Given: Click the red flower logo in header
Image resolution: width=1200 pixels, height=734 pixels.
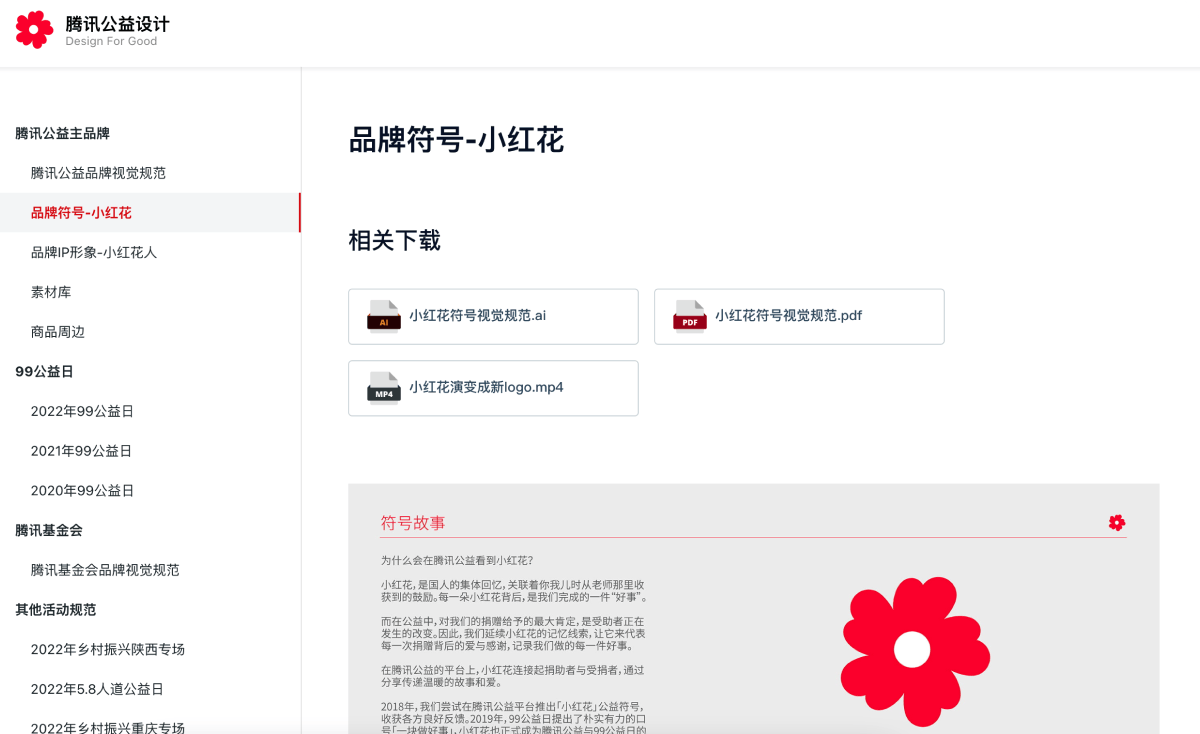Looking at the screenshot, I should pos(35,30).
